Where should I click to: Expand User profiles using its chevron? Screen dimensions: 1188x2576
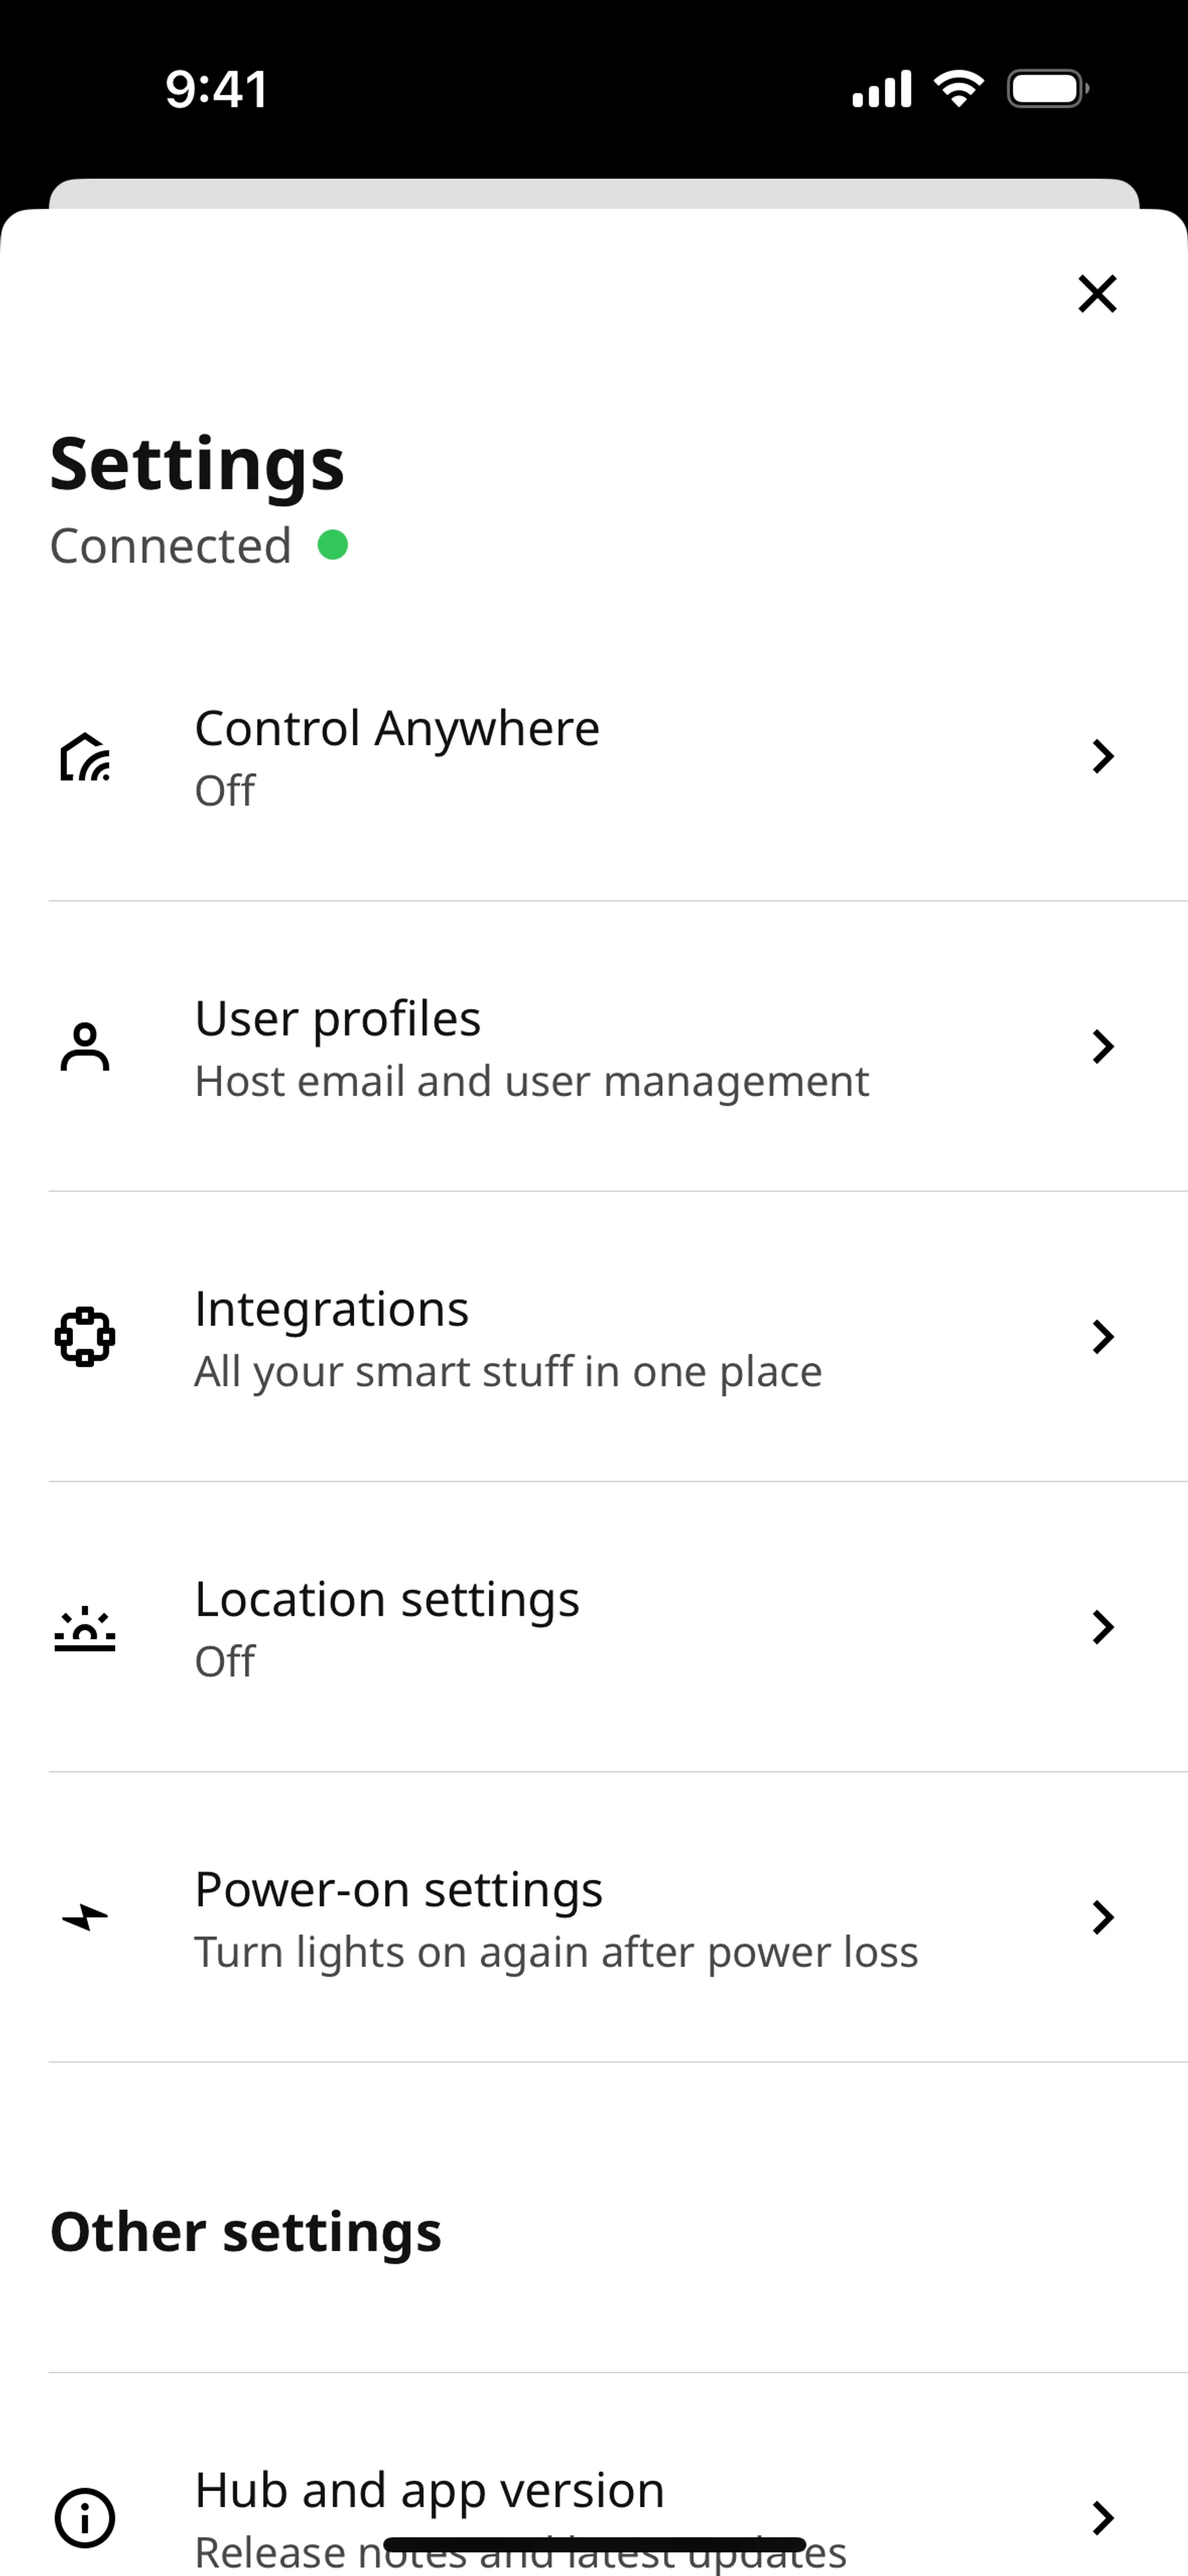[1102, 1047]
